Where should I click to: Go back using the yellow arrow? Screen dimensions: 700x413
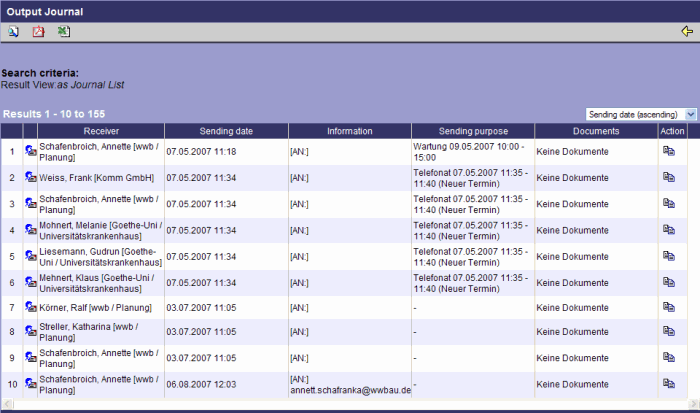pos(686,32)
